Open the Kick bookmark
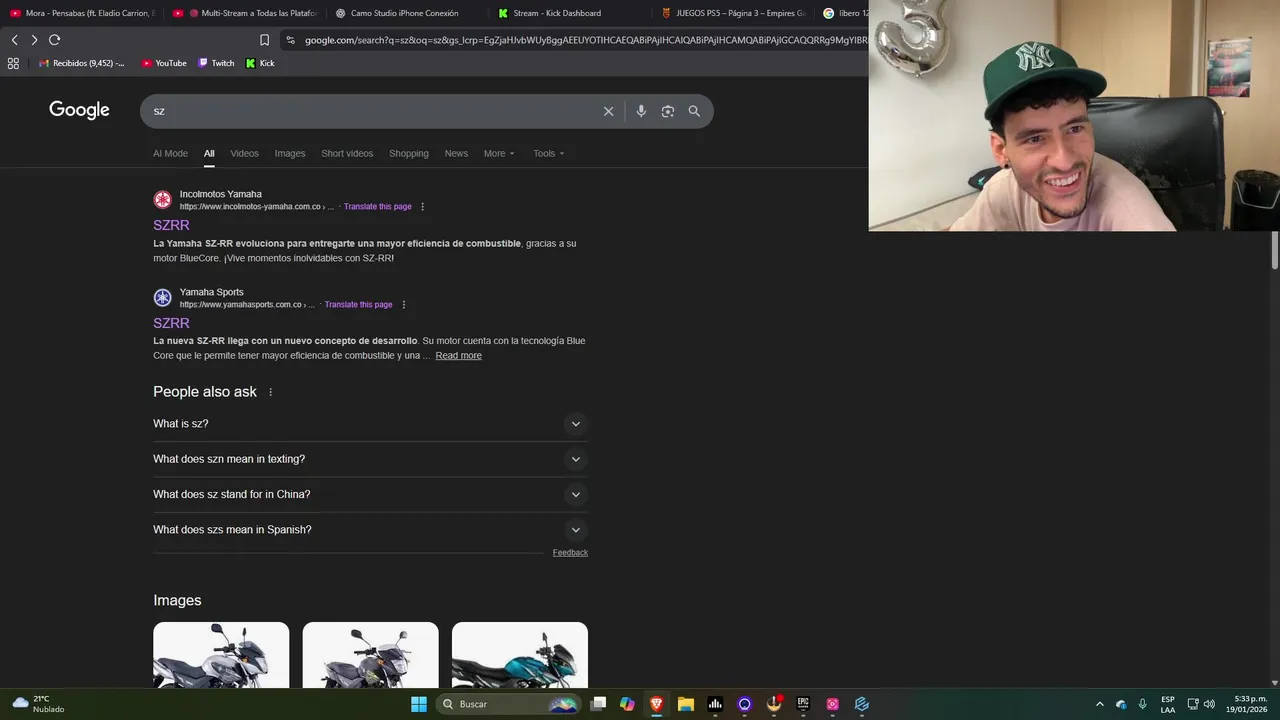Screen dimensions: 1280x720 tap(260, 63)
